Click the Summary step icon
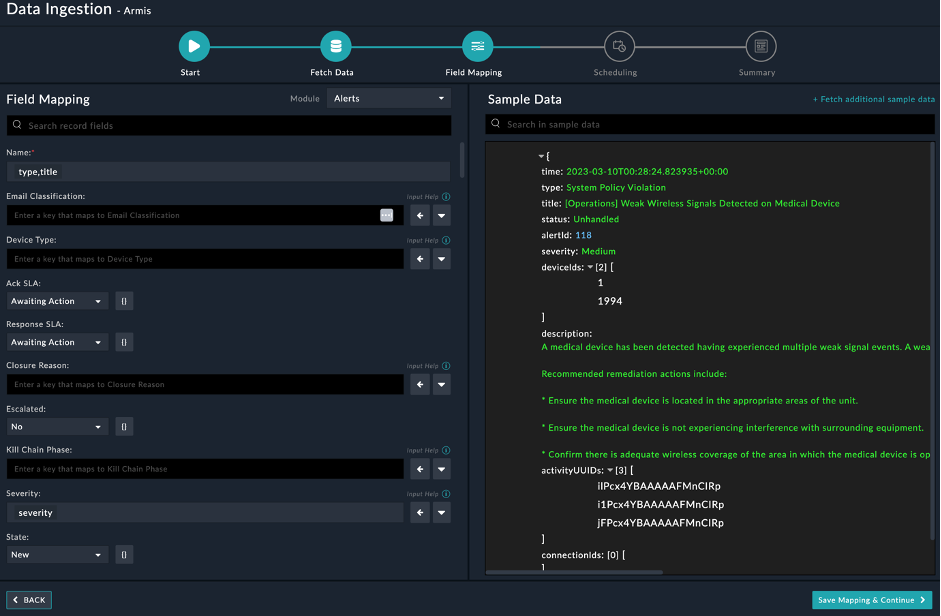Viewport: 941px width, 616px height. tap(761, 46)
